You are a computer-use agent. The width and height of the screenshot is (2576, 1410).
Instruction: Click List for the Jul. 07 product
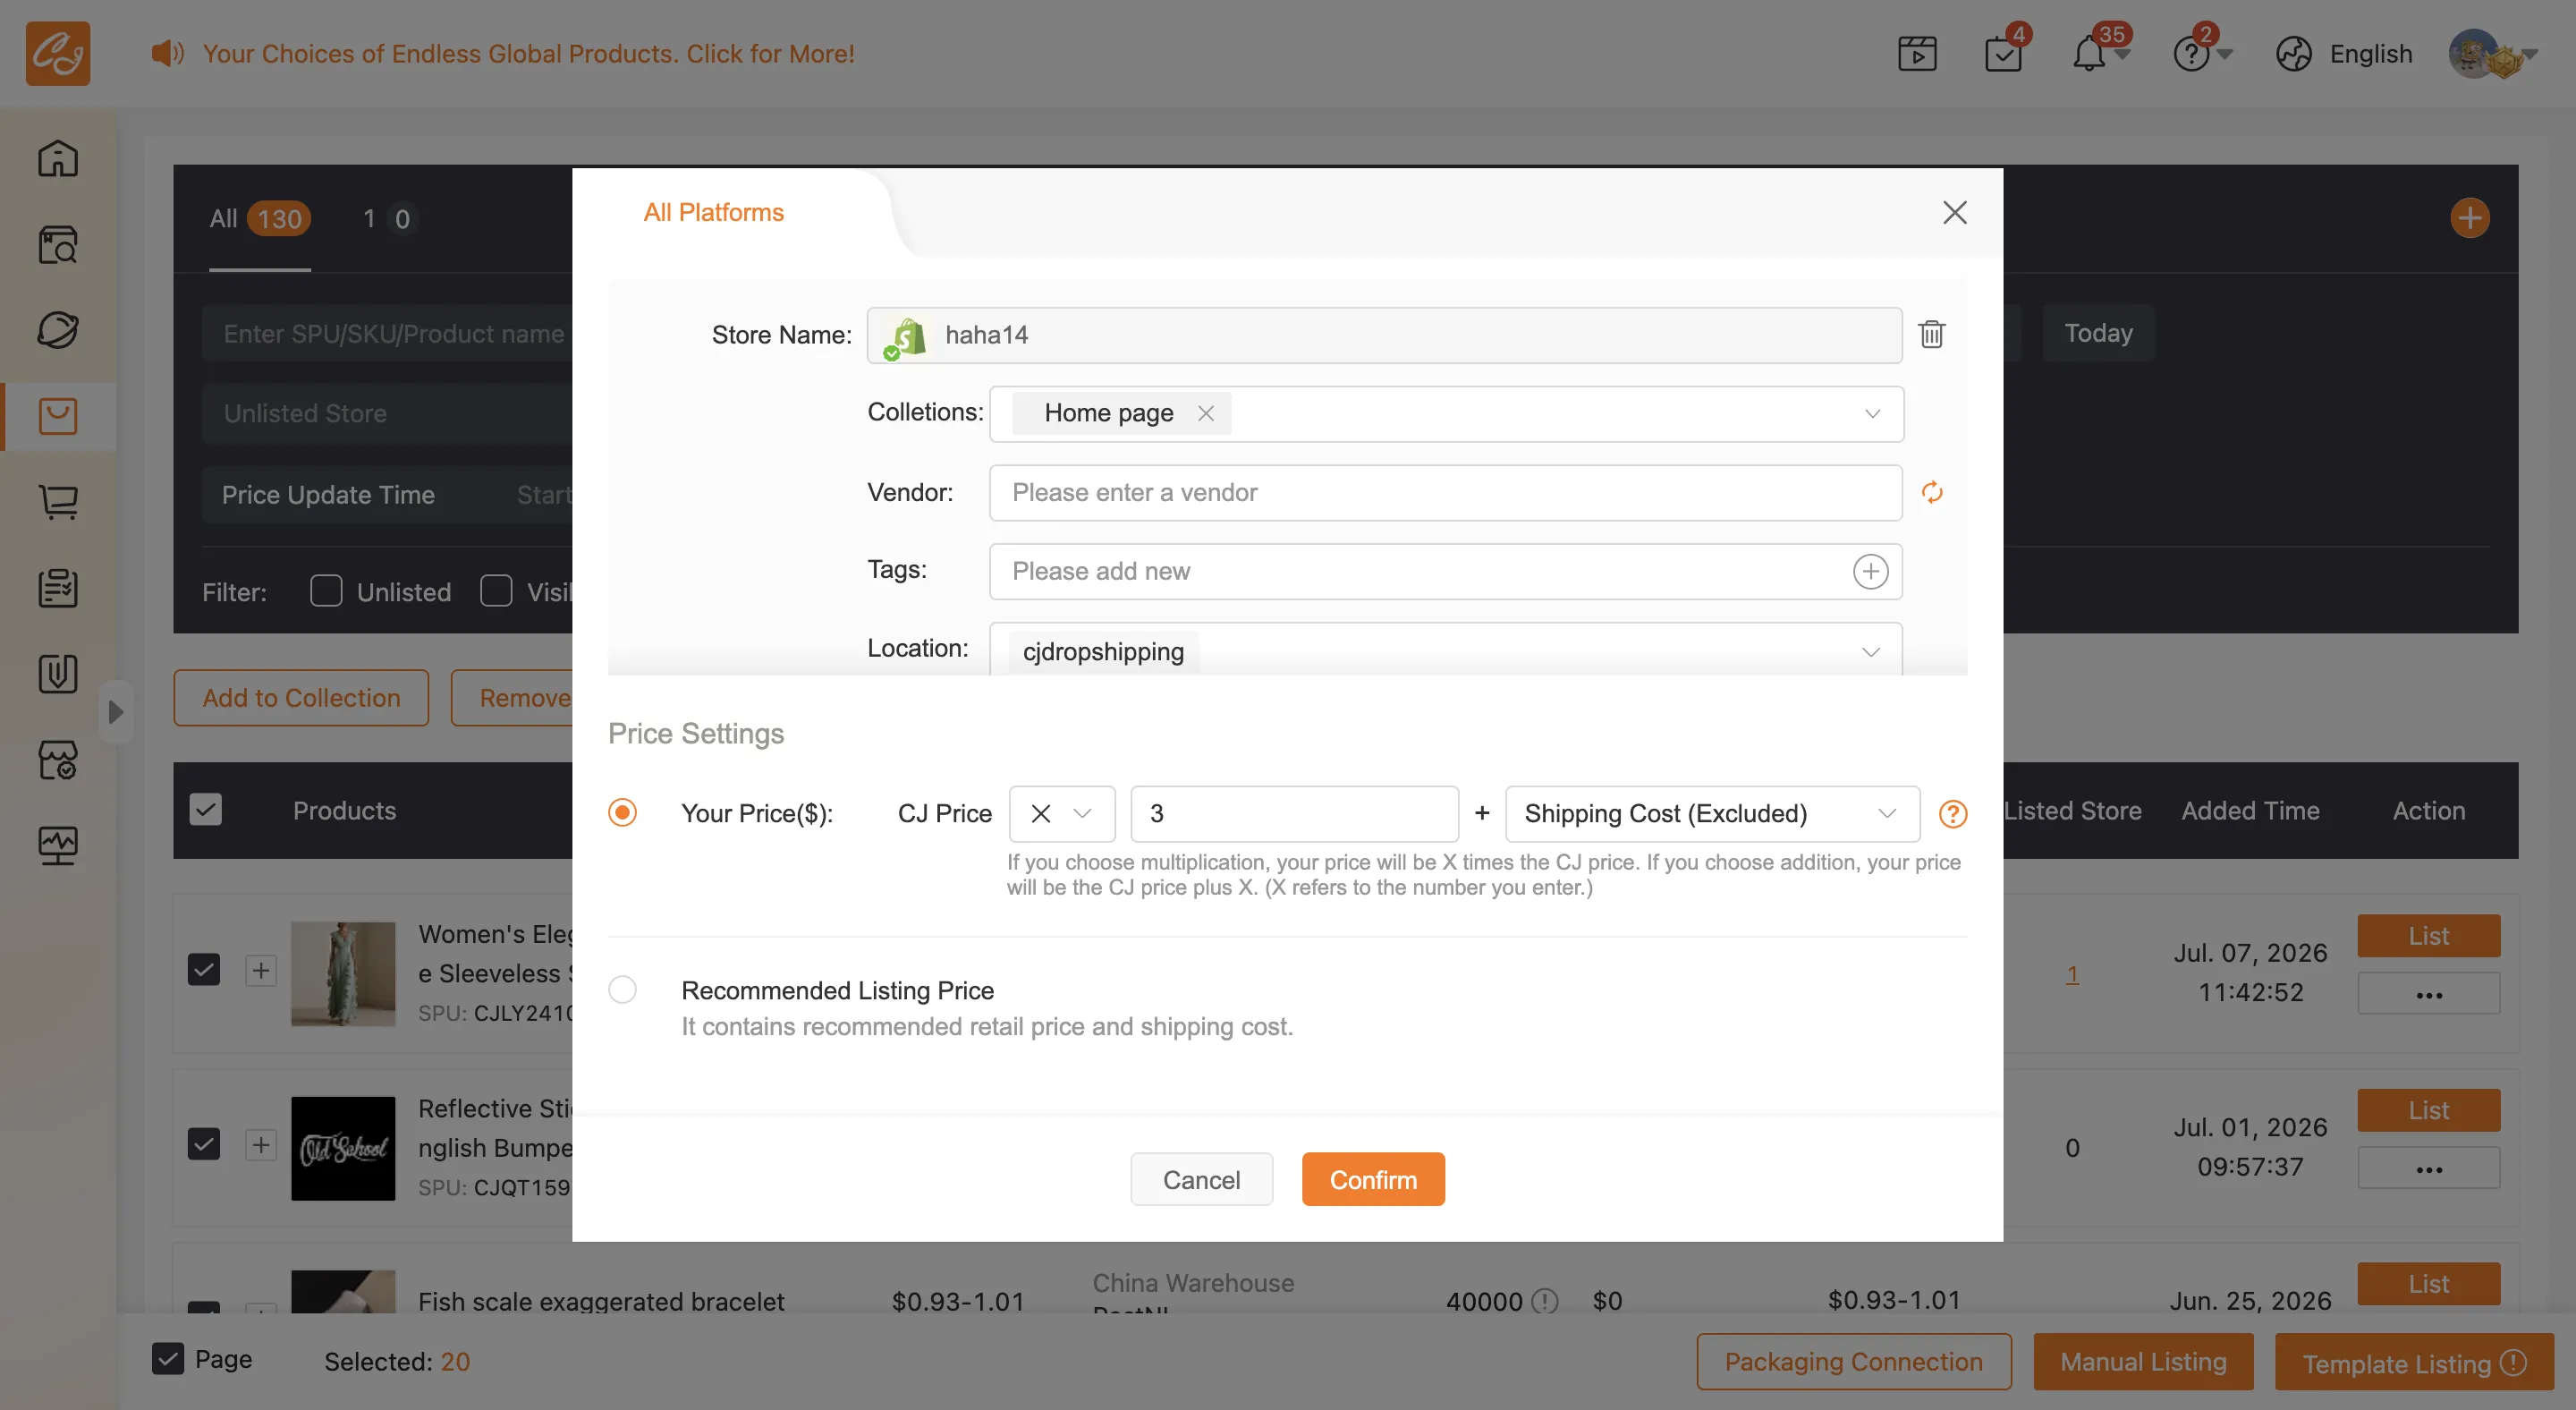click(x=2428, y=936)
